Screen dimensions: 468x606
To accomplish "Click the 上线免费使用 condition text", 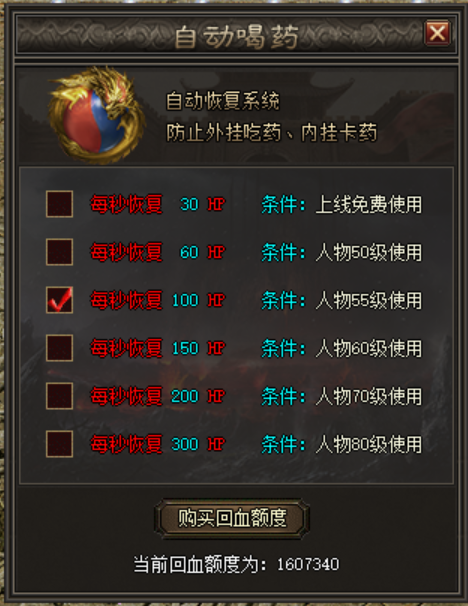I will pos(369,204).
